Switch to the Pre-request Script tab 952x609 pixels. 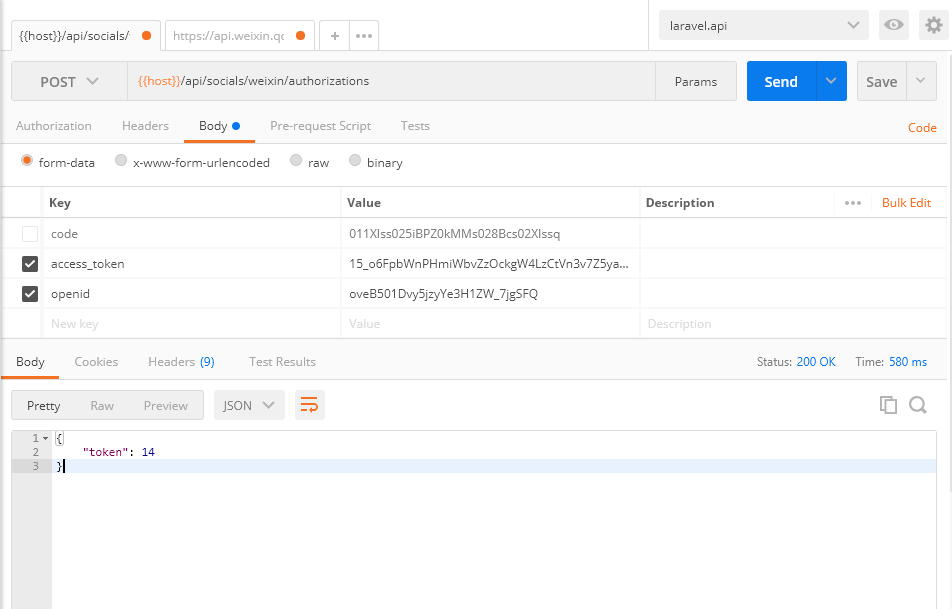[320, 126]
